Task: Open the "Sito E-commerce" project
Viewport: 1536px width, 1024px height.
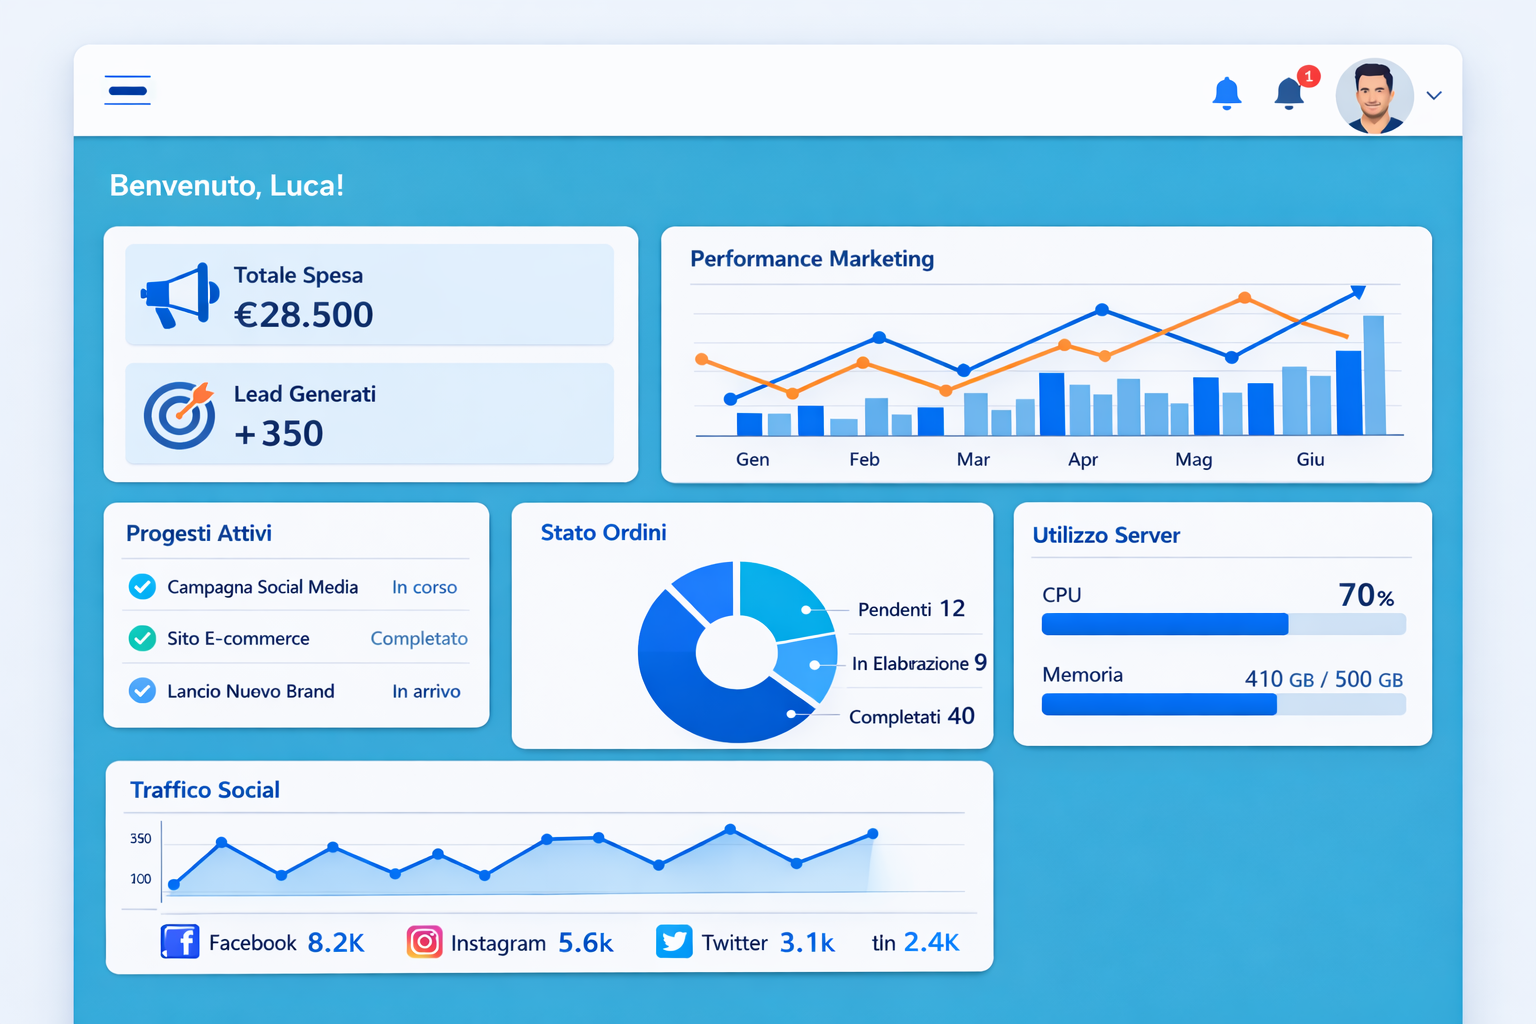Action: [238, 638]
